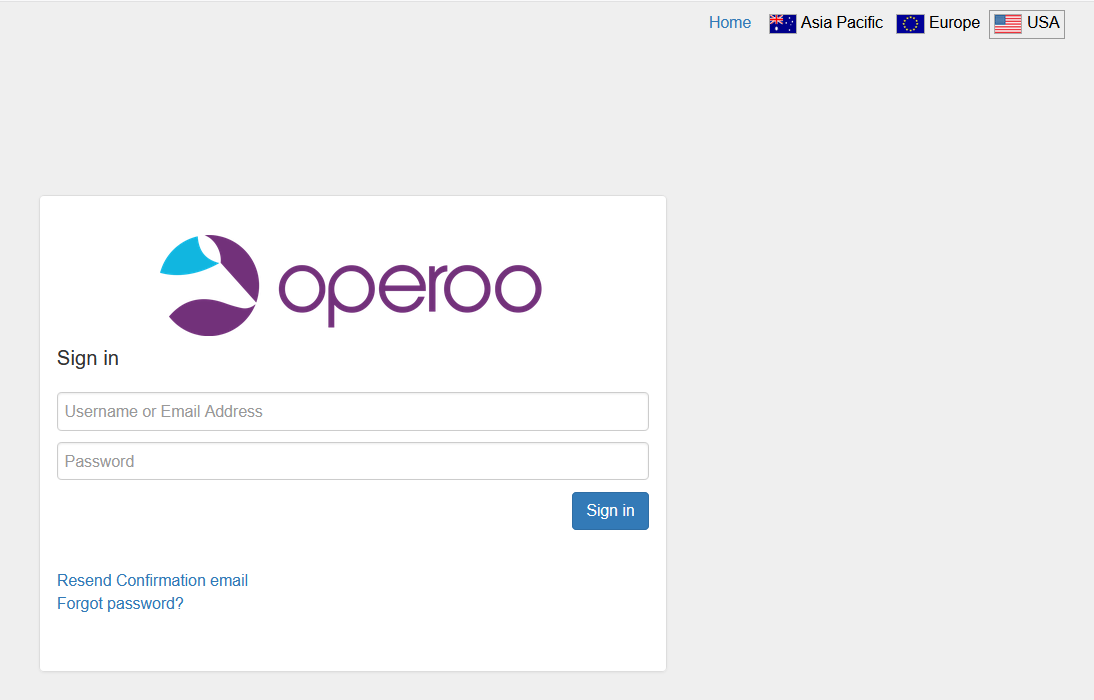
Task: Open Resend Confirmation email link
Action: click(153, 580)
